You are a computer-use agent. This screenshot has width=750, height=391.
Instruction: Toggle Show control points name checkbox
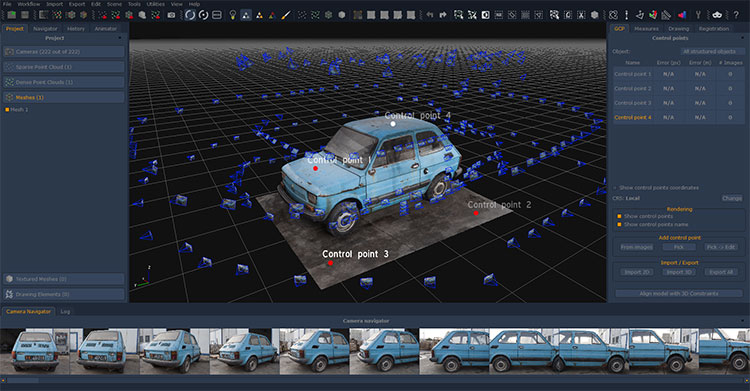(x=619, y=224)
